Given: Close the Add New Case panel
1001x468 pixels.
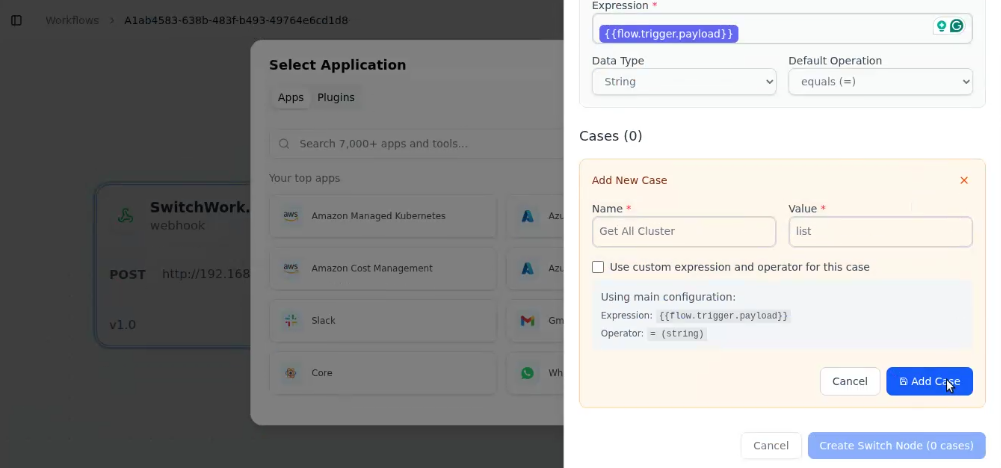Looking at the screenshot, I should pos(964,181).
